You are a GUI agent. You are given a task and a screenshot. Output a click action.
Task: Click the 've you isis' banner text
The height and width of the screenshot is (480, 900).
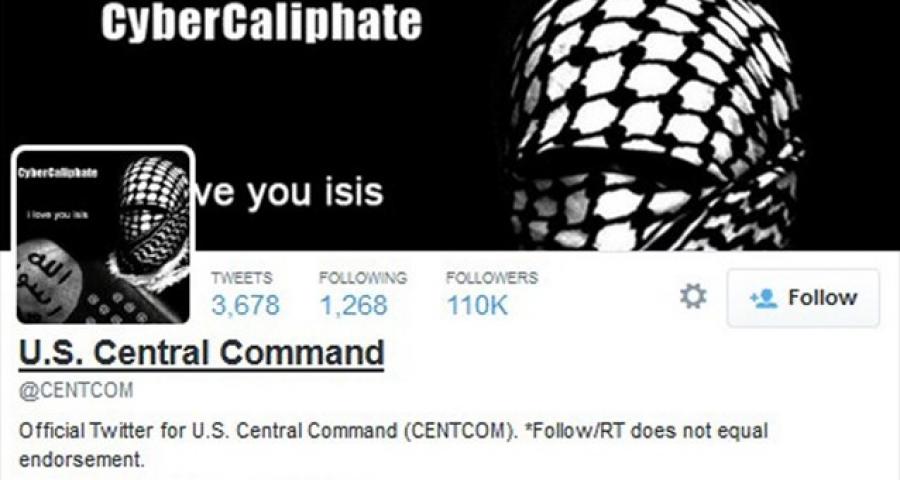pos(287,193)
